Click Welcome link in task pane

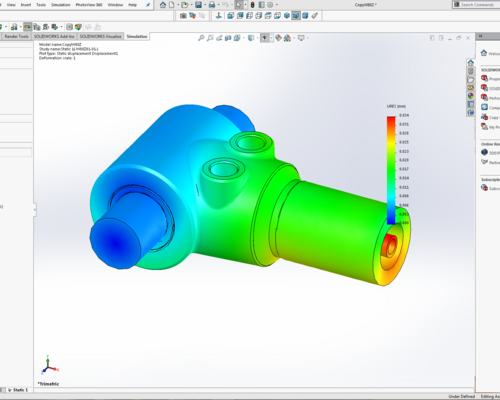491,53
